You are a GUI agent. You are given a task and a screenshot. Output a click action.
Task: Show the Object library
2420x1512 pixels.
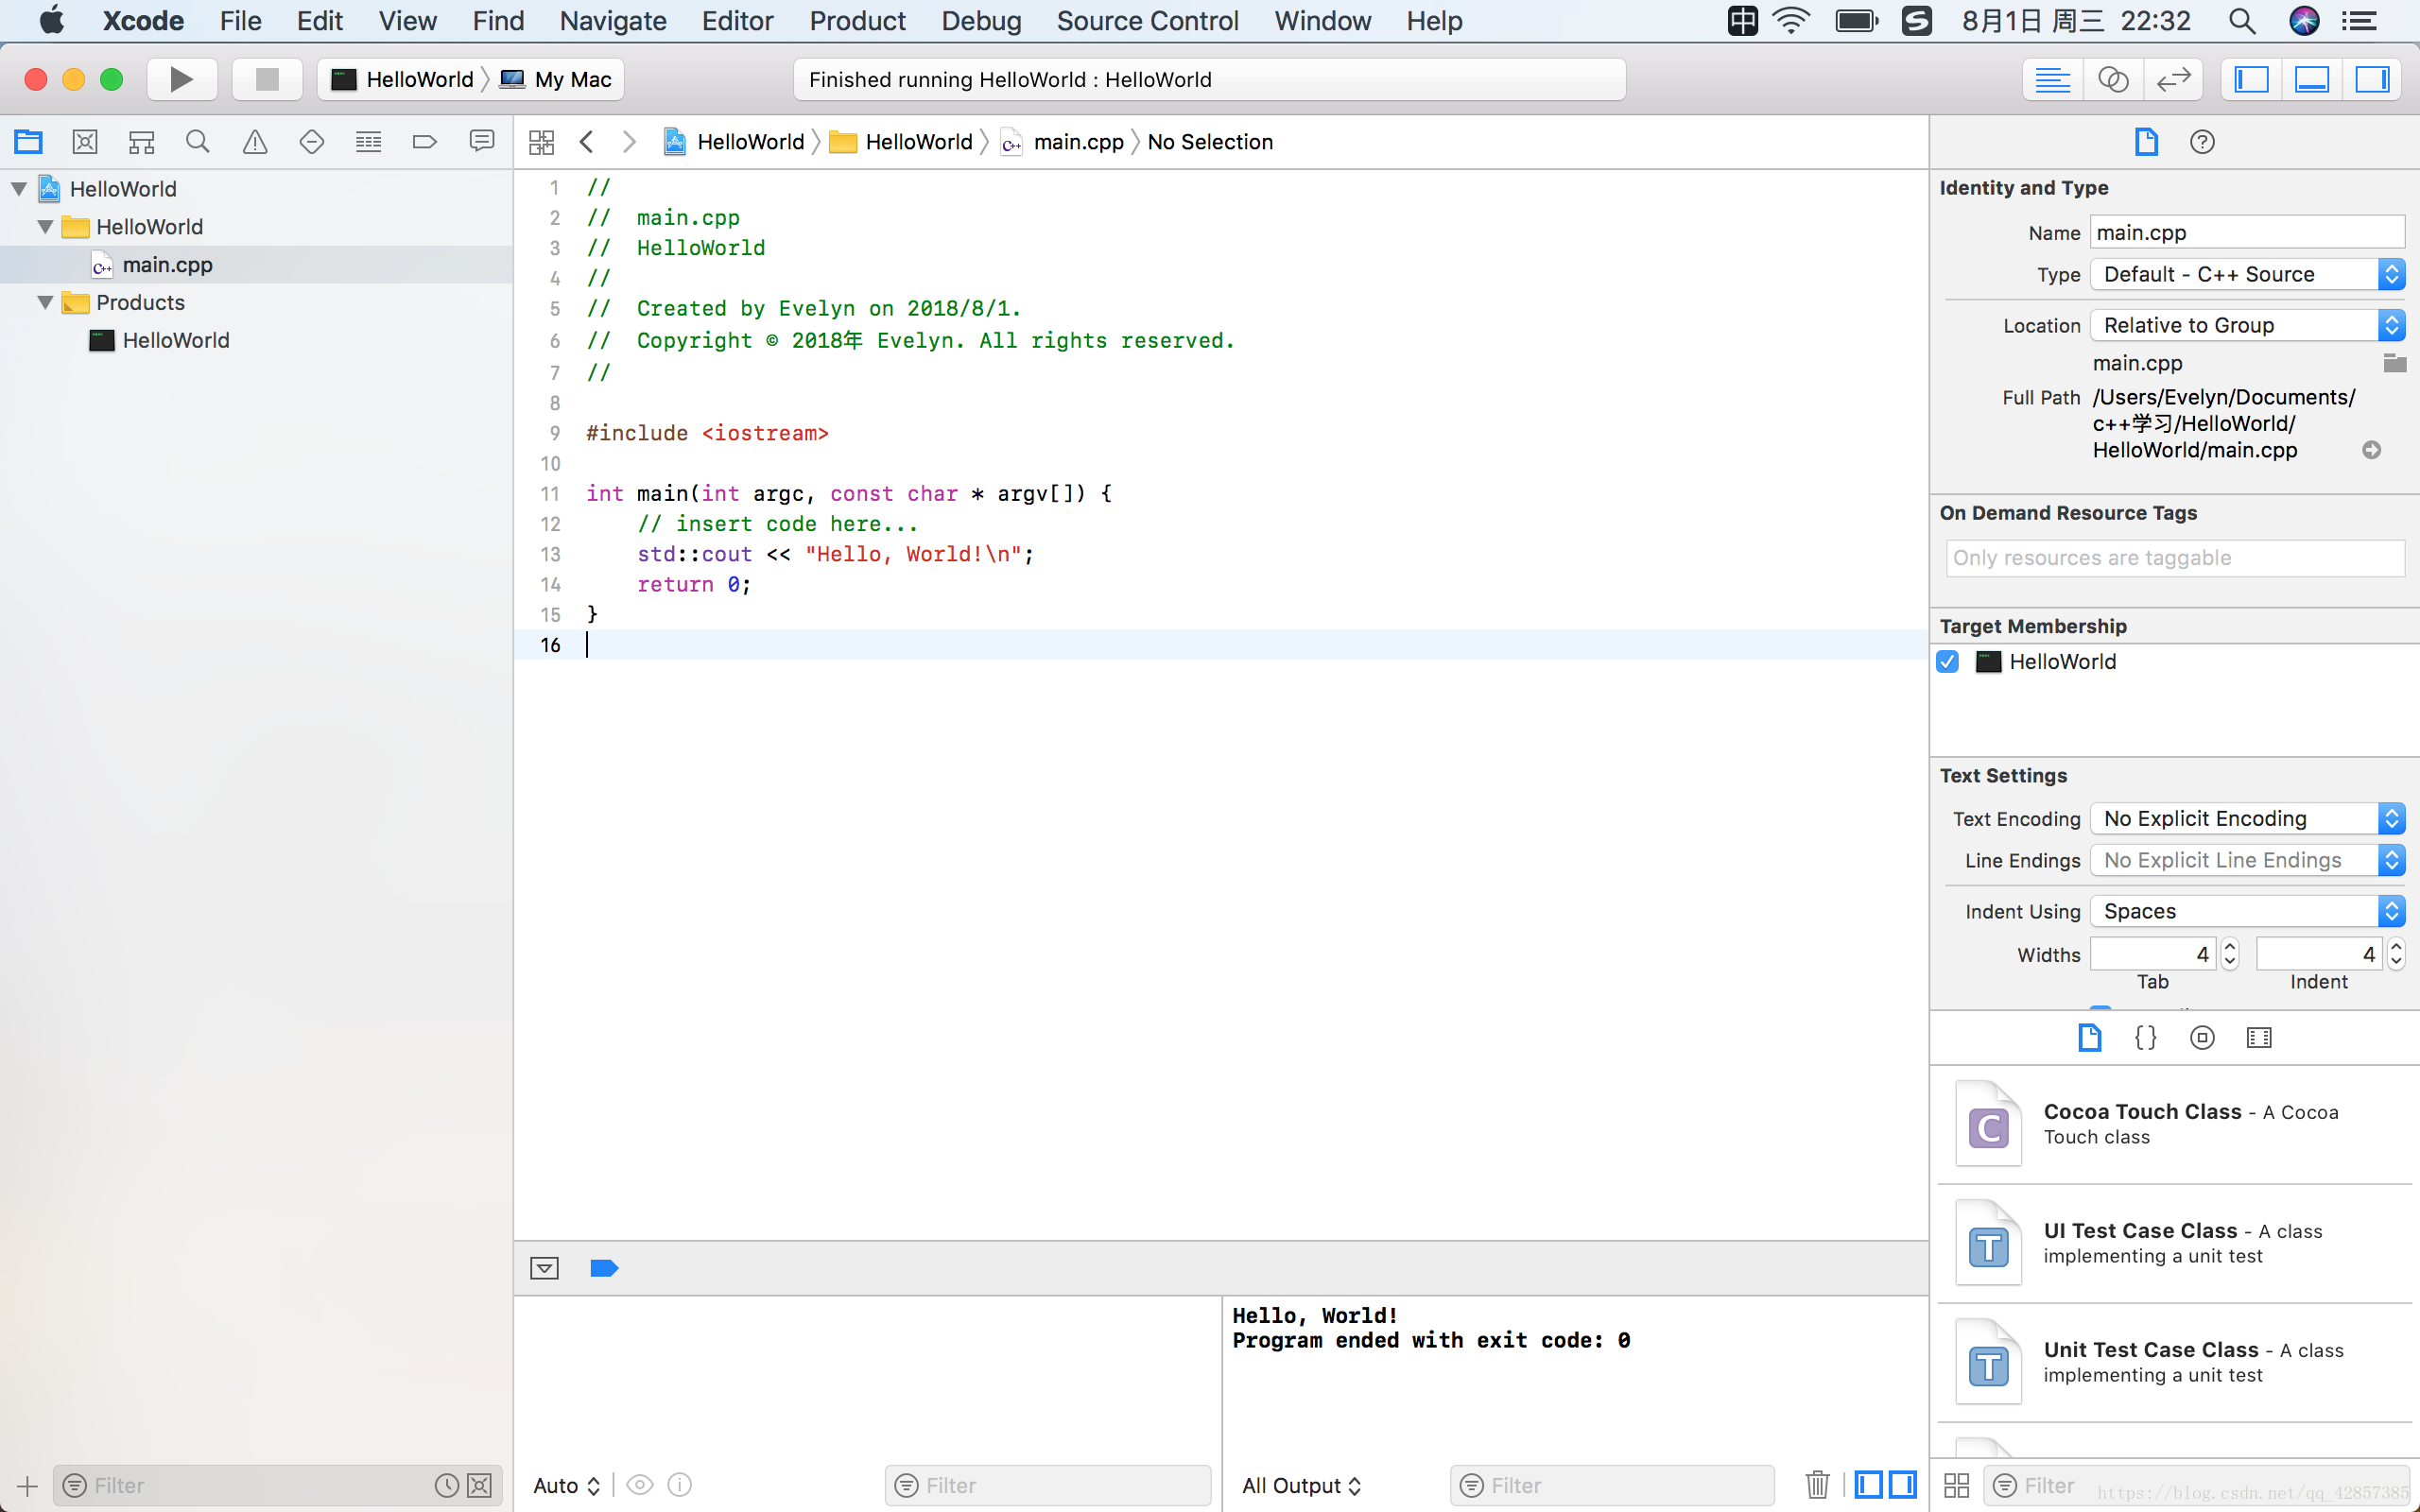click(x=2202, y=1037)
